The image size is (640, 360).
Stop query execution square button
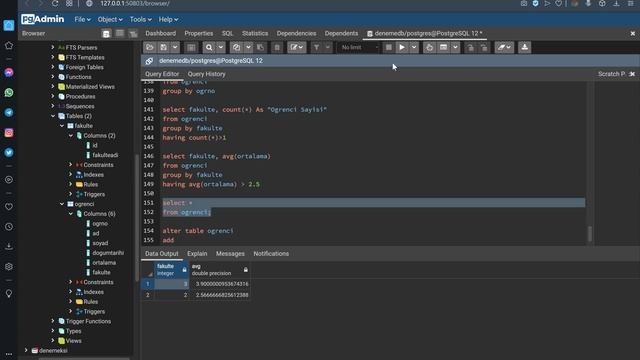tap(389, 48)
